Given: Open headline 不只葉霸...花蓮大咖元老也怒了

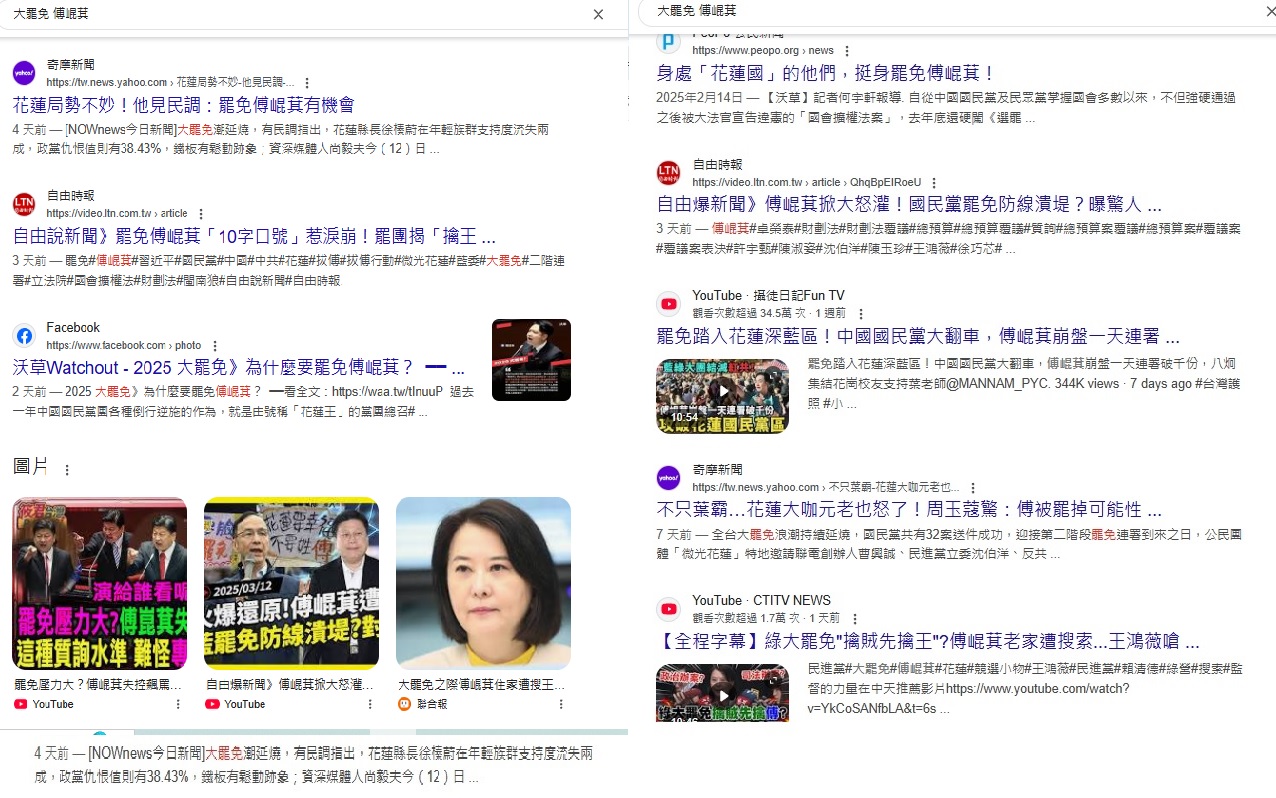Looking at the screenshot, I should 909,509.
